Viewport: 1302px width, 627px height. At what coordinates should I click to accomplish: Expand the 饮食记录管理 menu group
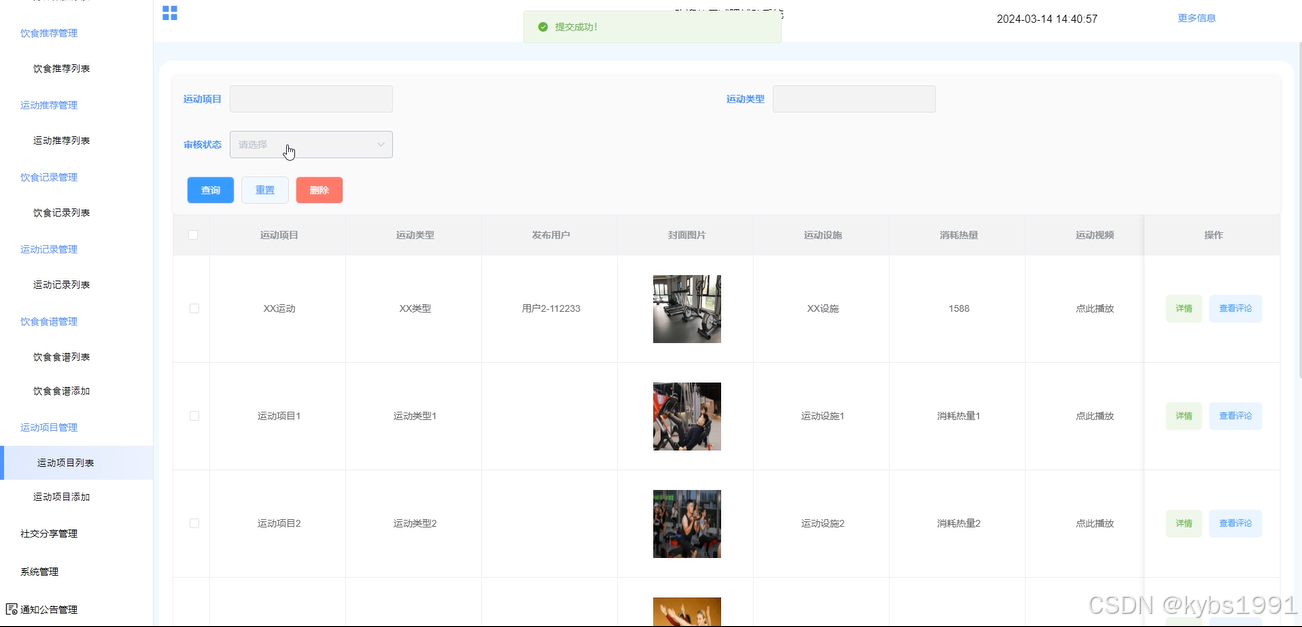pyautogui.click(x=49, y=177)
